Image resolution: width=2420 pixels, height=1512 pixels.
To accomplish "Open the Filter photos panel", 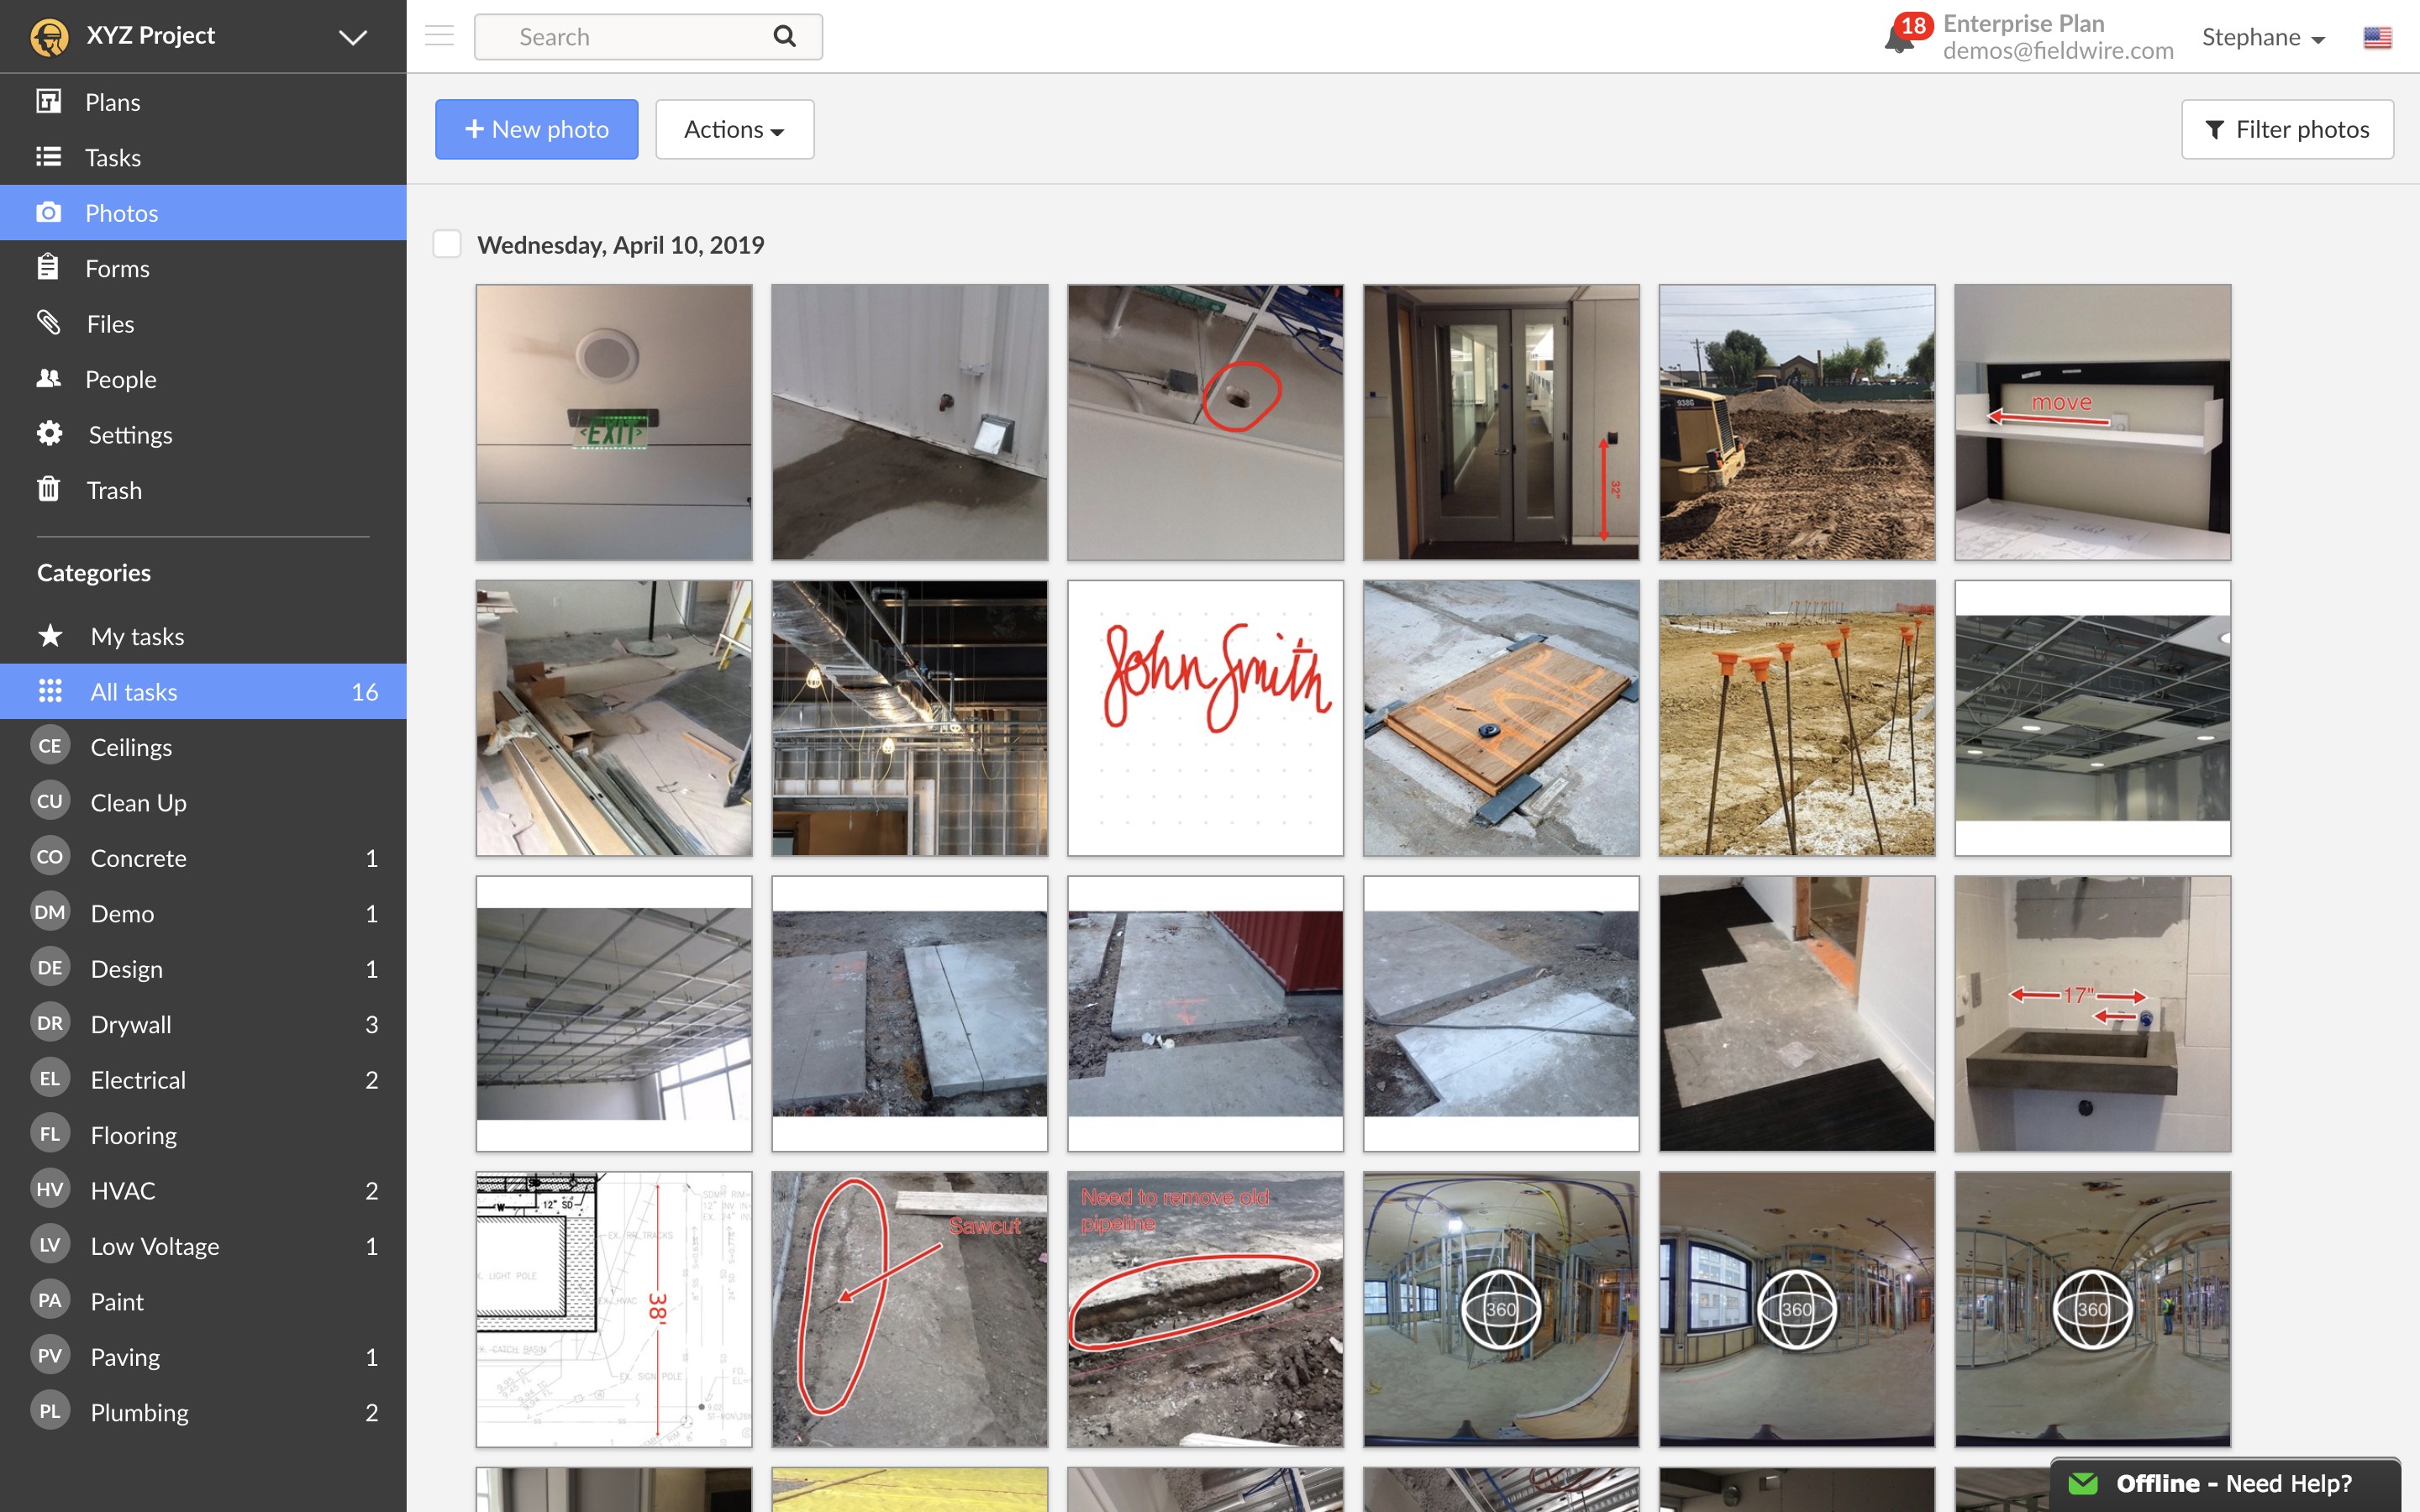I will pos(2287,129).
